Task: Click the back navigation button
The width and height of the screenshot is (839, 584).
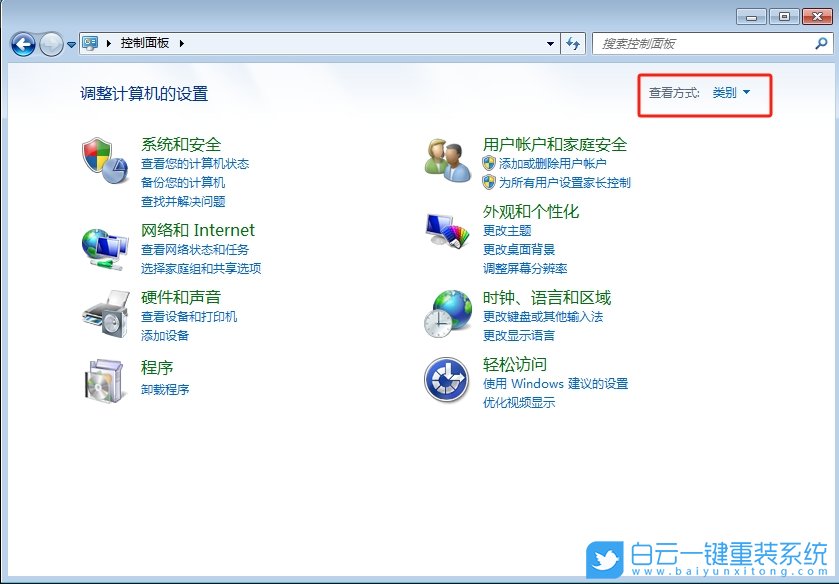Action: tap(22, 44)
